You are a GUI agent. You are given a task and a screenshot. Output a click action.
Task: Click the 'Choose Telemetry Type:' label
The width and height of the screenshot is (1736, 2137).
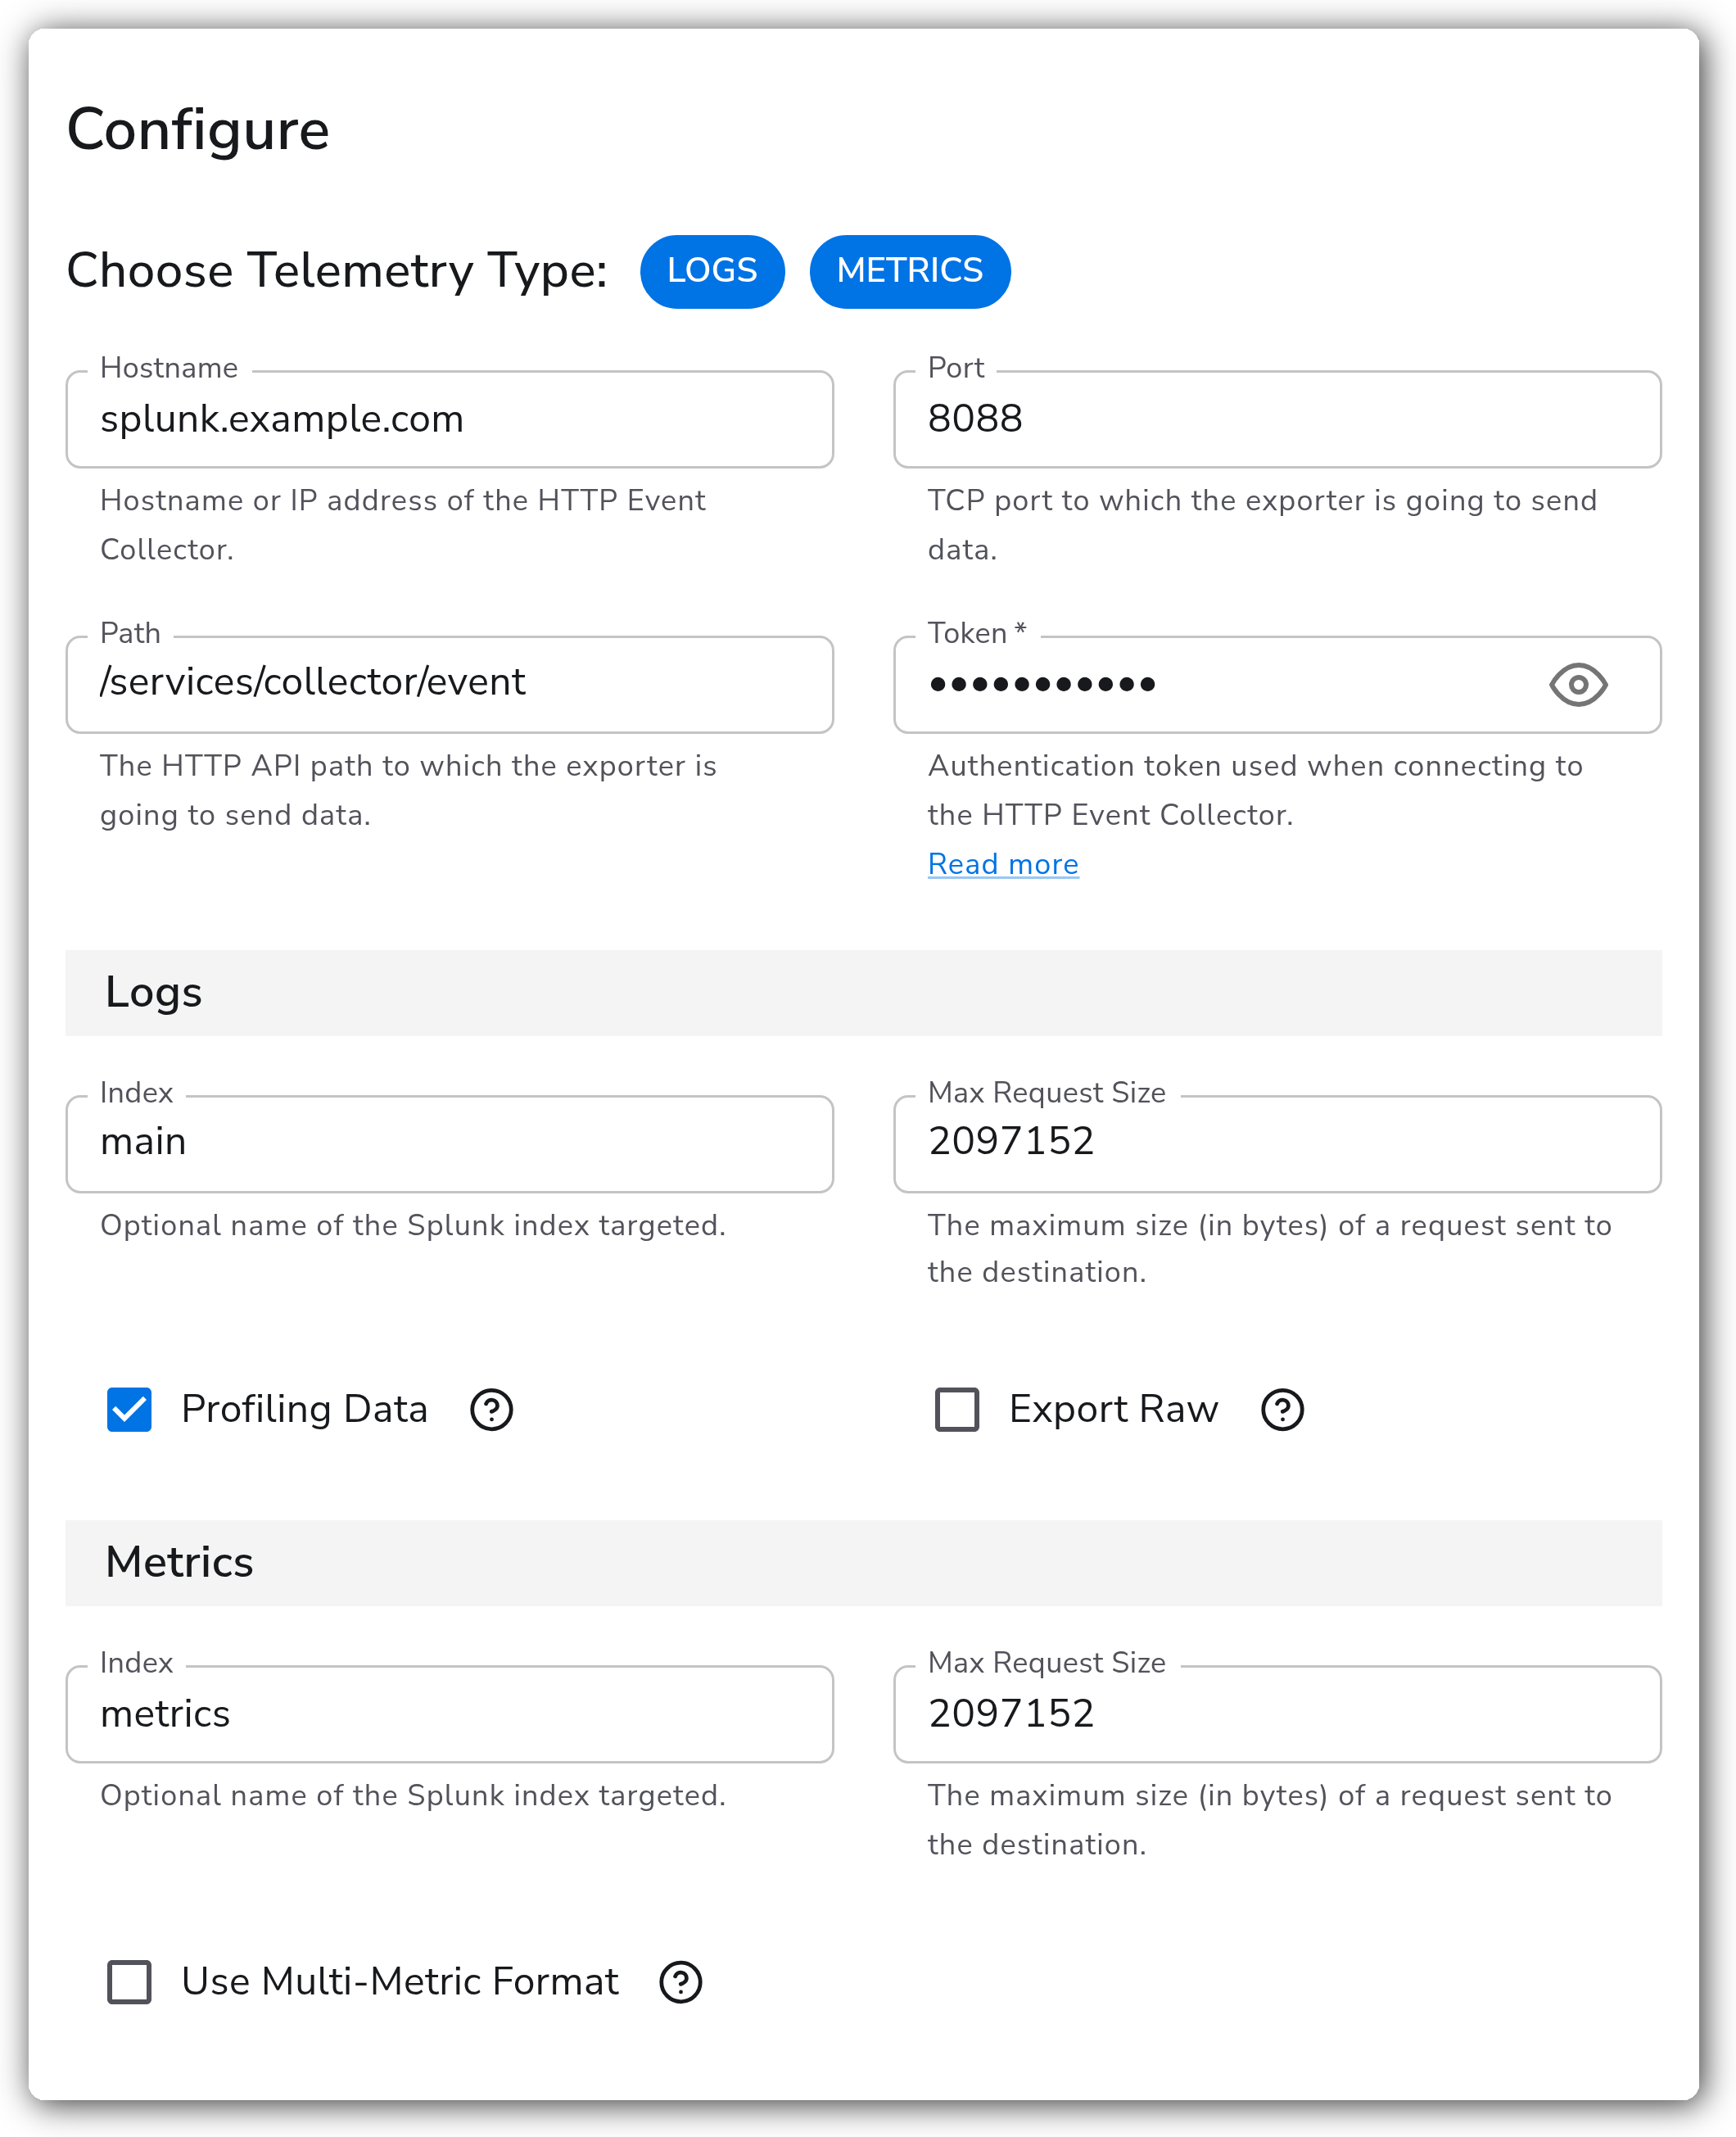337,271
